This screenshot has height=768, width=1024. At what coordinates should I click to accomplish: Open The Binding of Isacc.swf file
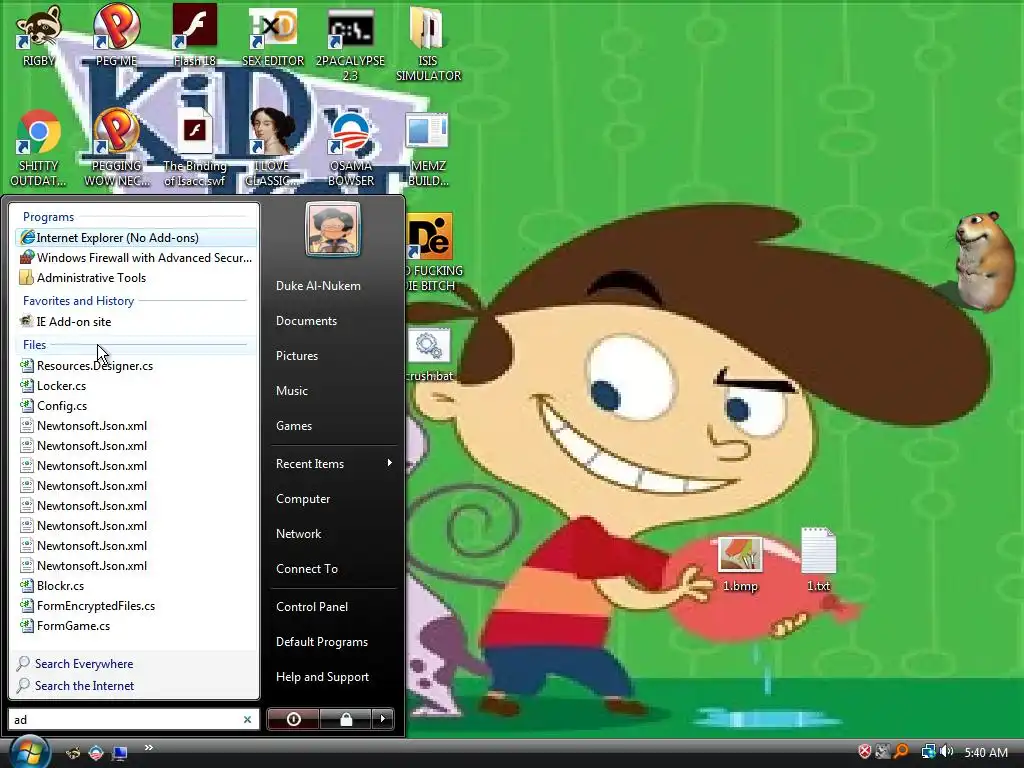coord(195,148)
